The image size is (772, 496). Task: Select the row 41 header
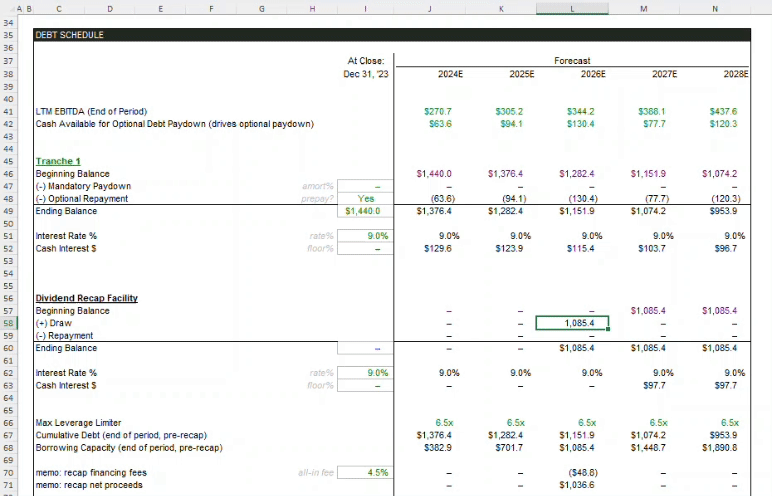click(x=8, y=111)
